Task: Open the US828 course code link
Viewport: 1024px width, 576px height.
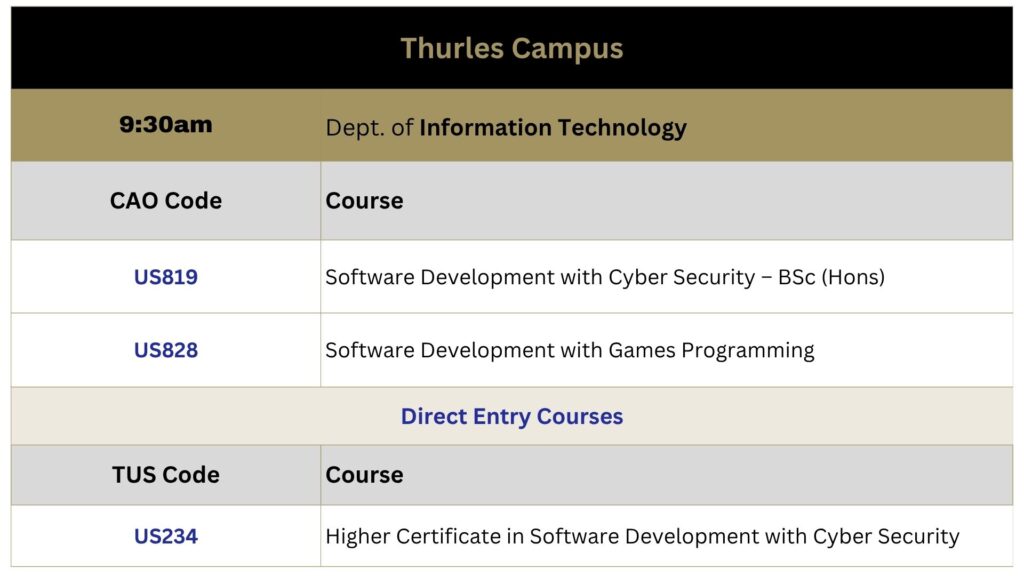Action: (x=166, y=350)
